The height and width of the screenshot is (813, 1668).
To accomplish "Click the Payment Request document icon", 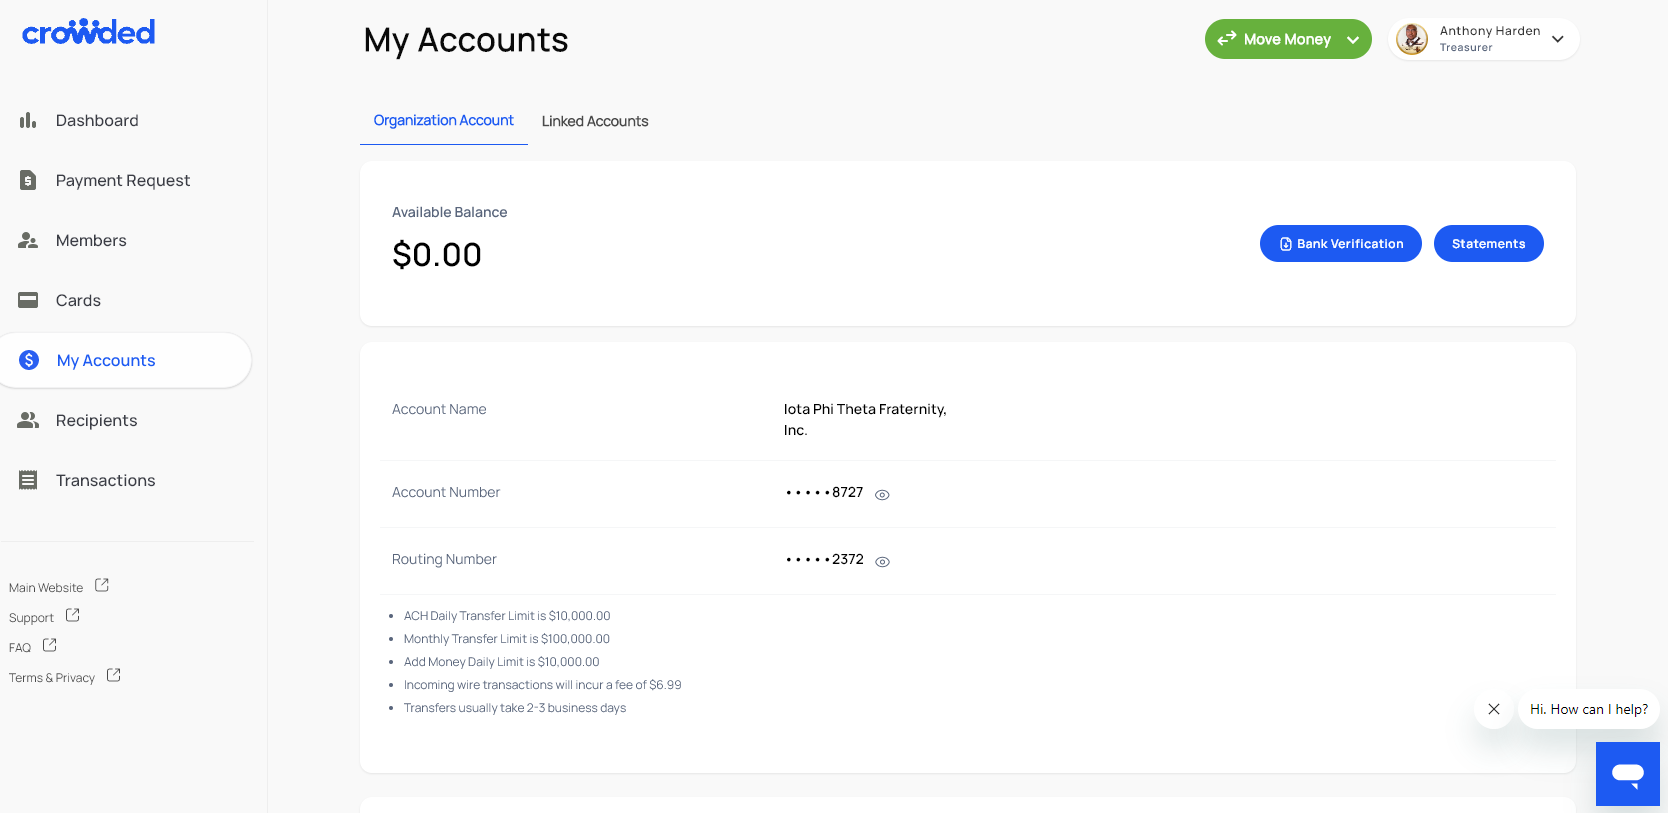I will click(28, 180).
